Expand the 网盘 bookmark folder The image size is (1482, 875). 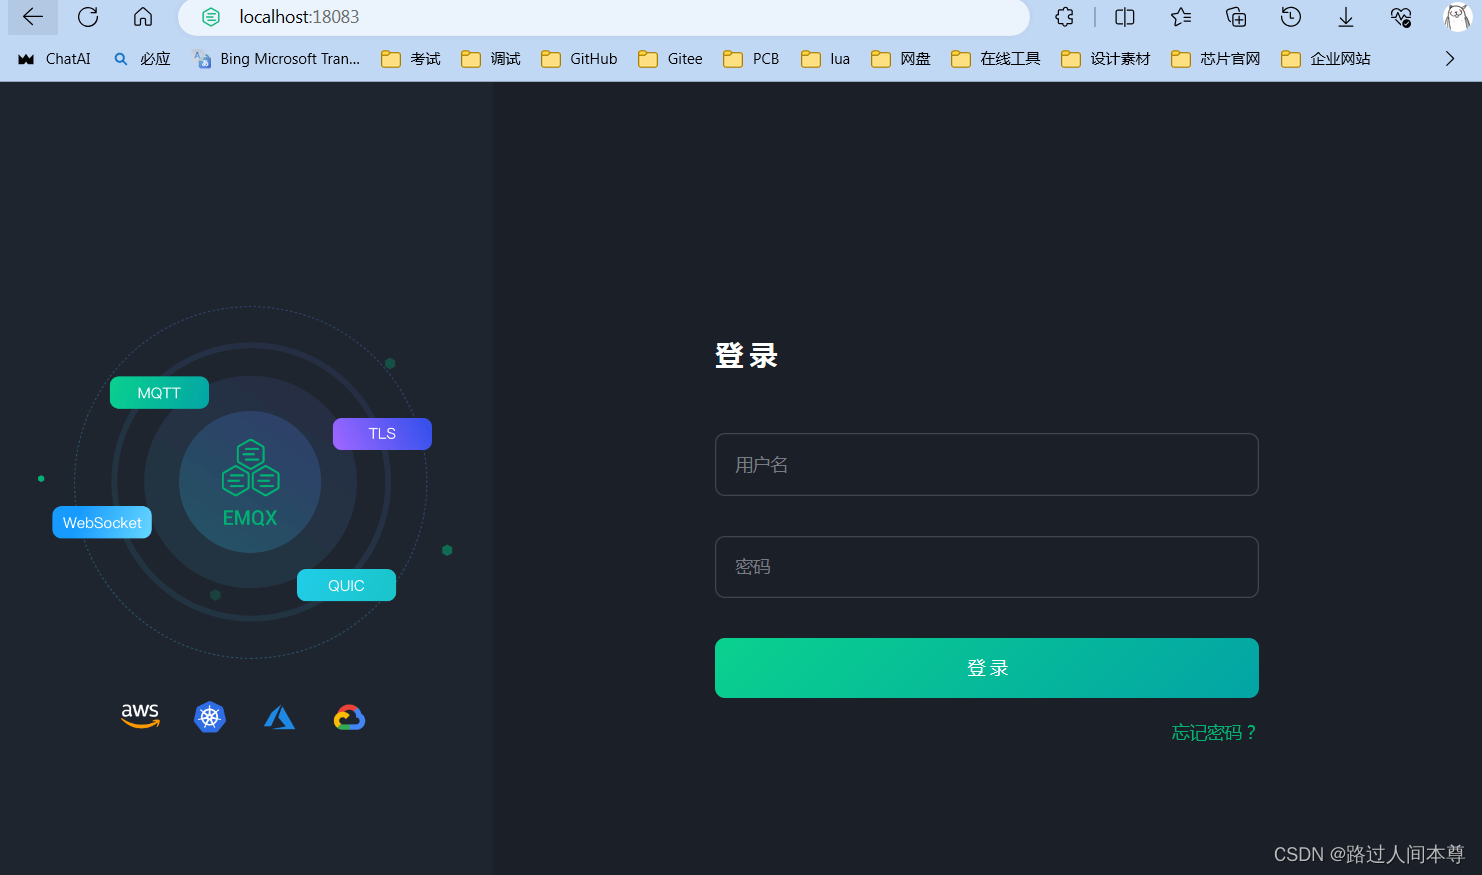[x=901, y=59]
